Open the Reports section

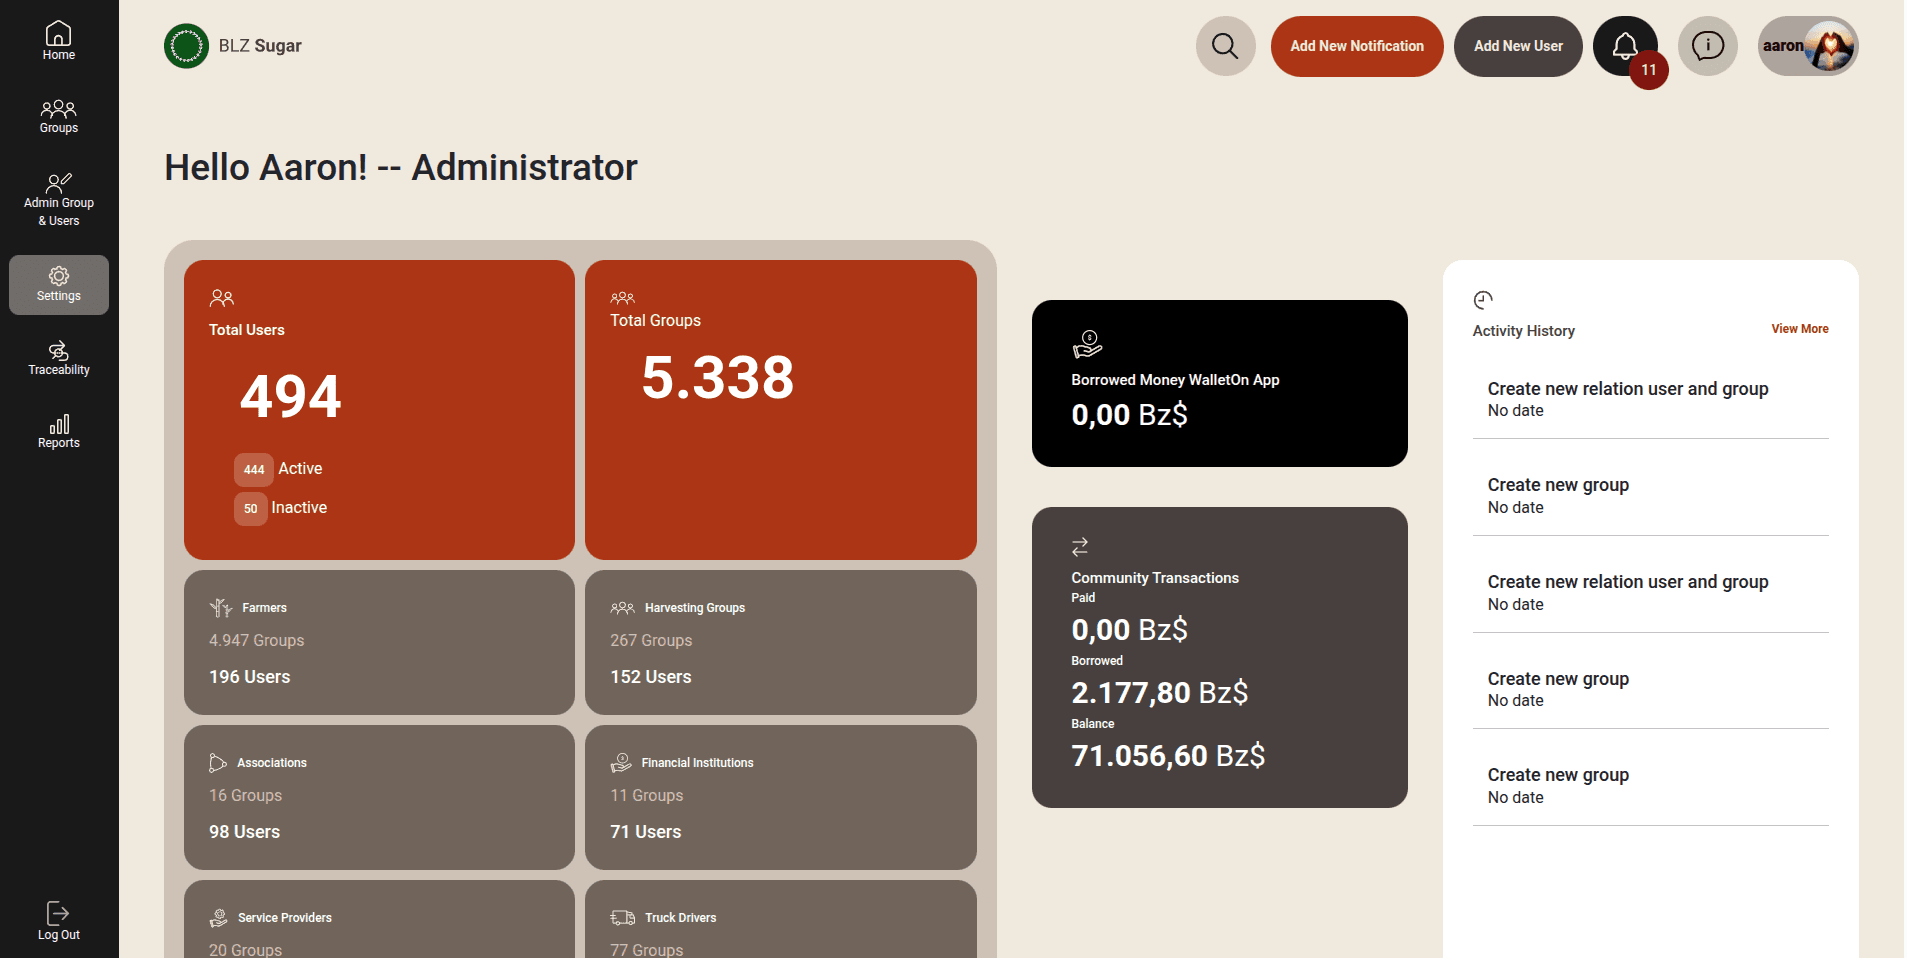(x=59, y=432)
